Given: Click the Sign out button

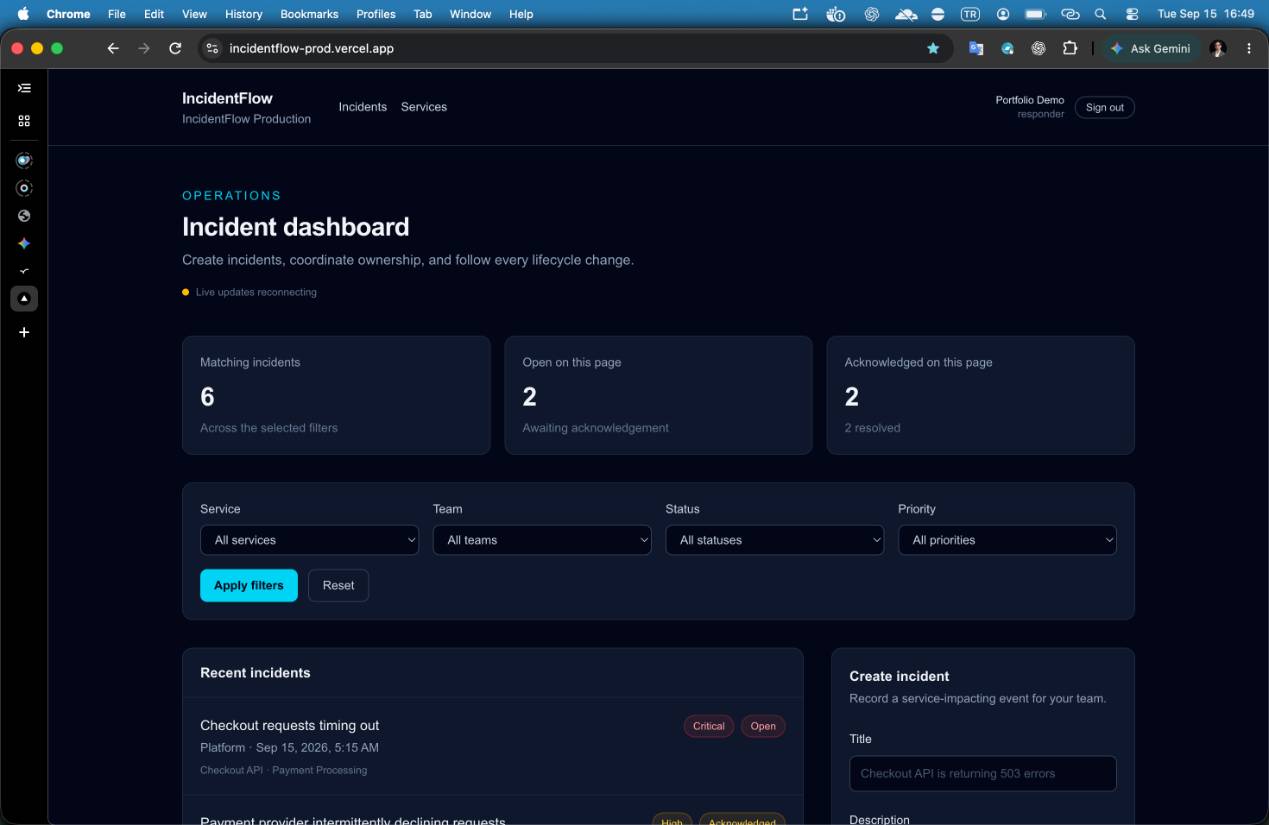Looking at the screenshot, I should point(1104,107).
